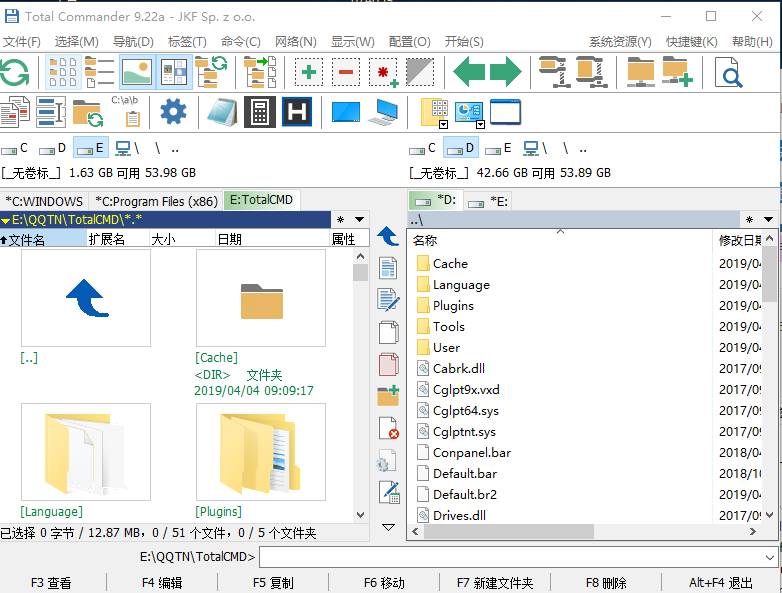The width and height of the screenshot is (782, 593).
Task: Toggle the quick view panel icon
Action: click(174, 72)
